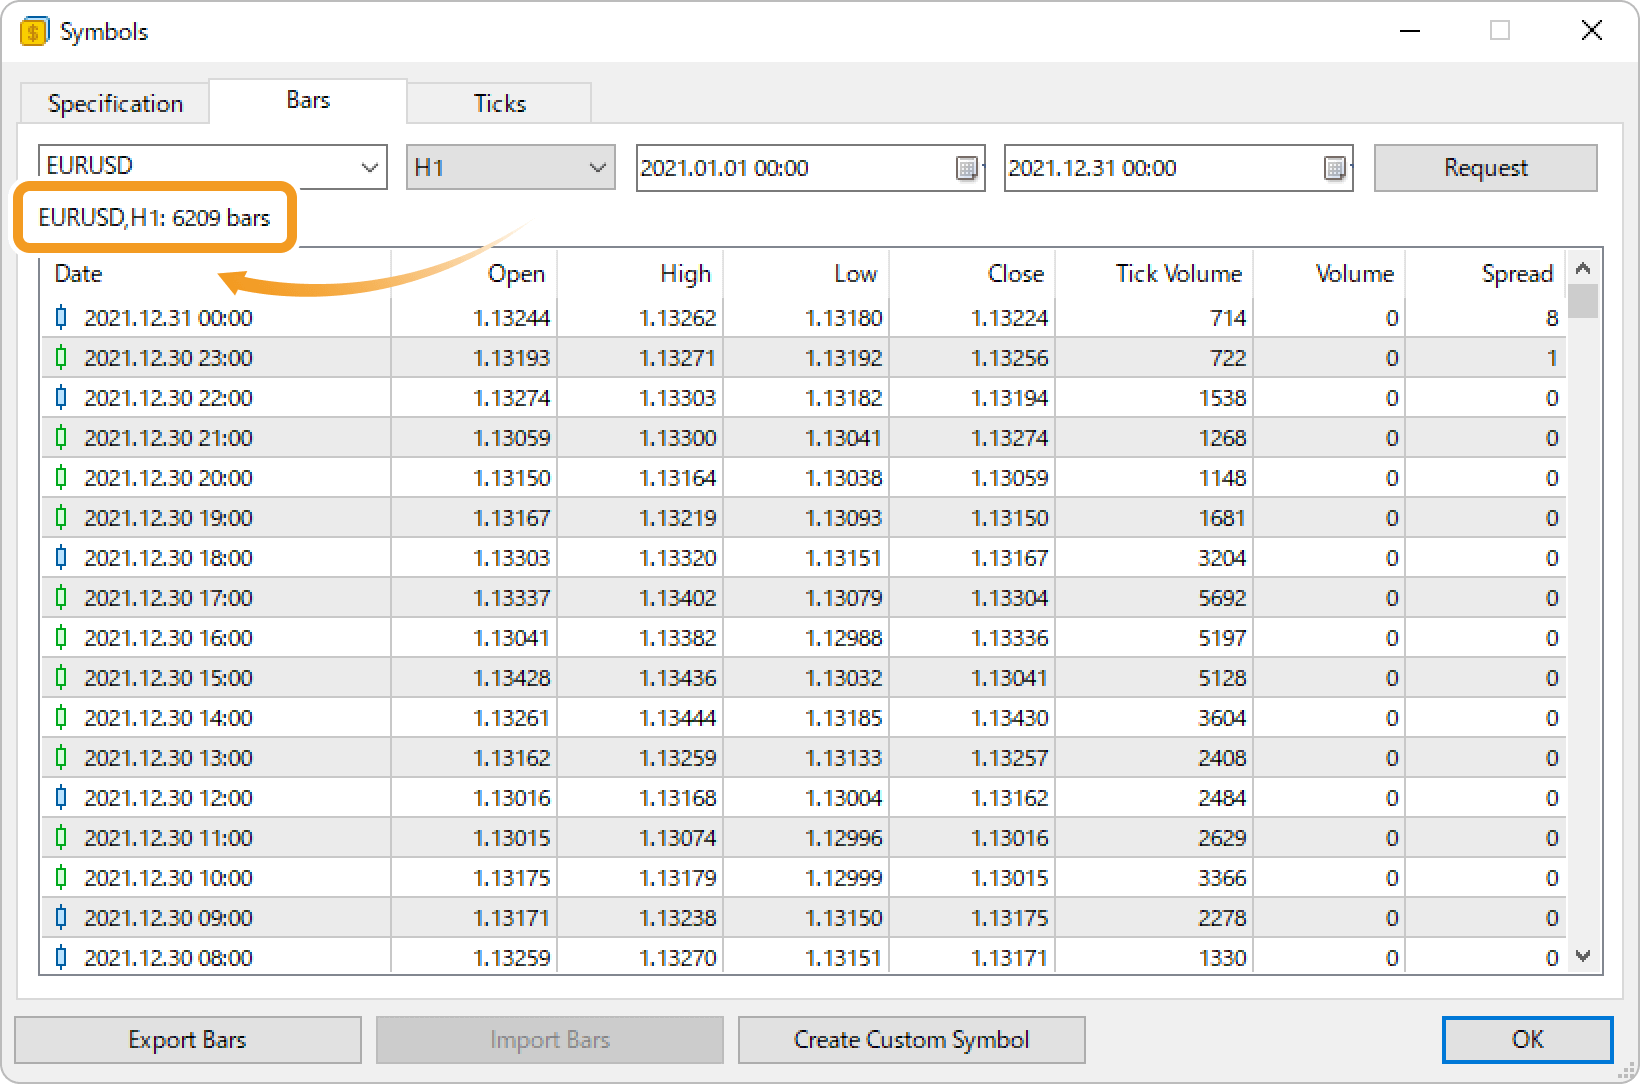Click the scrollbar up arrow
Screen dimensions: 1640x1084
pyautogui.click(x=1583, y=268)
